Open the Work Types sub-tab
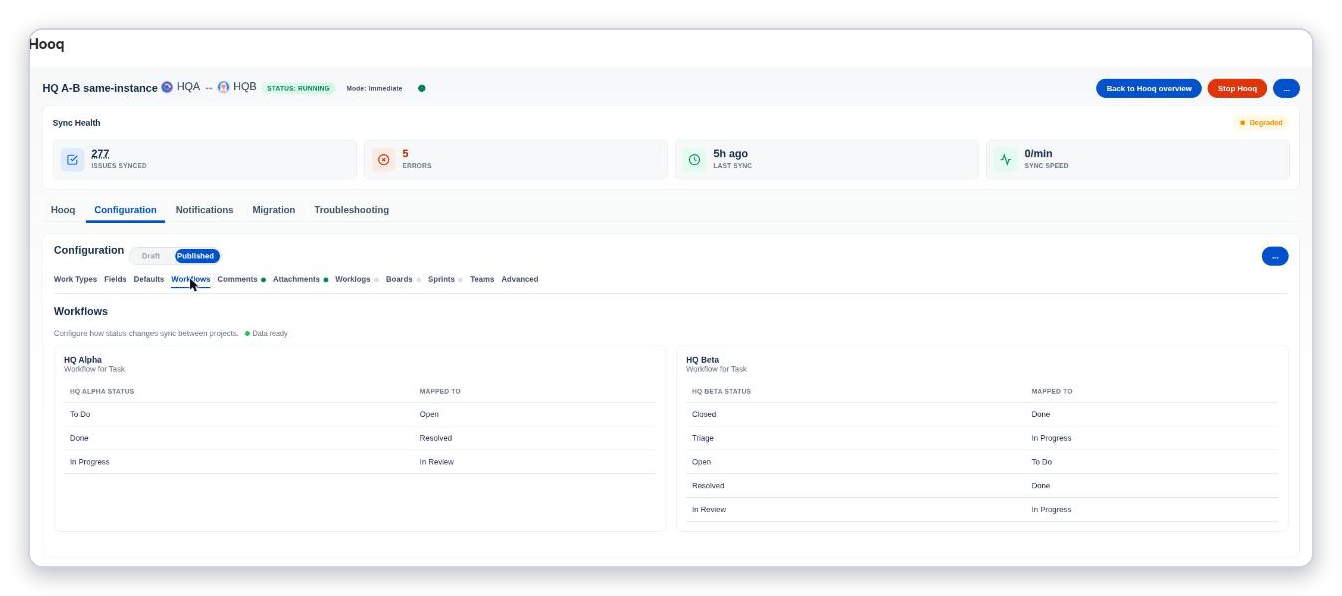Screen dimensions: 1342x596 (x=75, y=279)
